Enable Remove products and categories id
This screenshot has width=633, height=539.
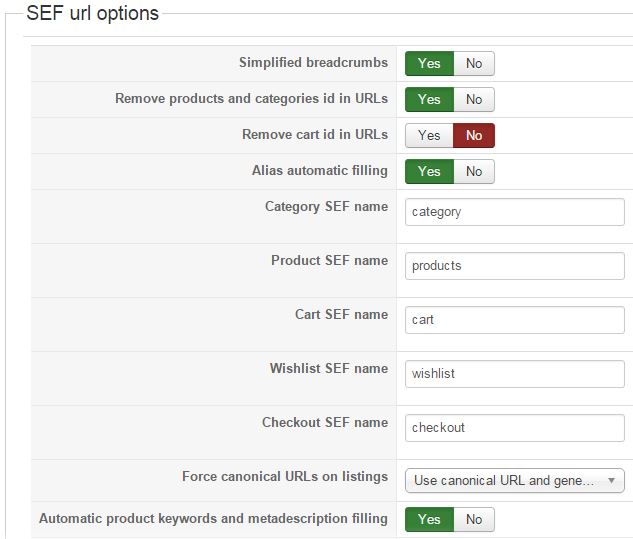pos(429,100)
